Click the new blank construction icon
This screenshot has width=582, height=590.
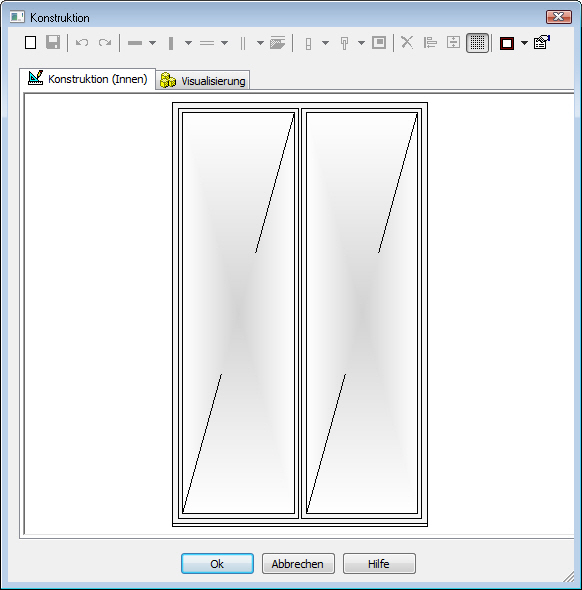coord(30,43)
